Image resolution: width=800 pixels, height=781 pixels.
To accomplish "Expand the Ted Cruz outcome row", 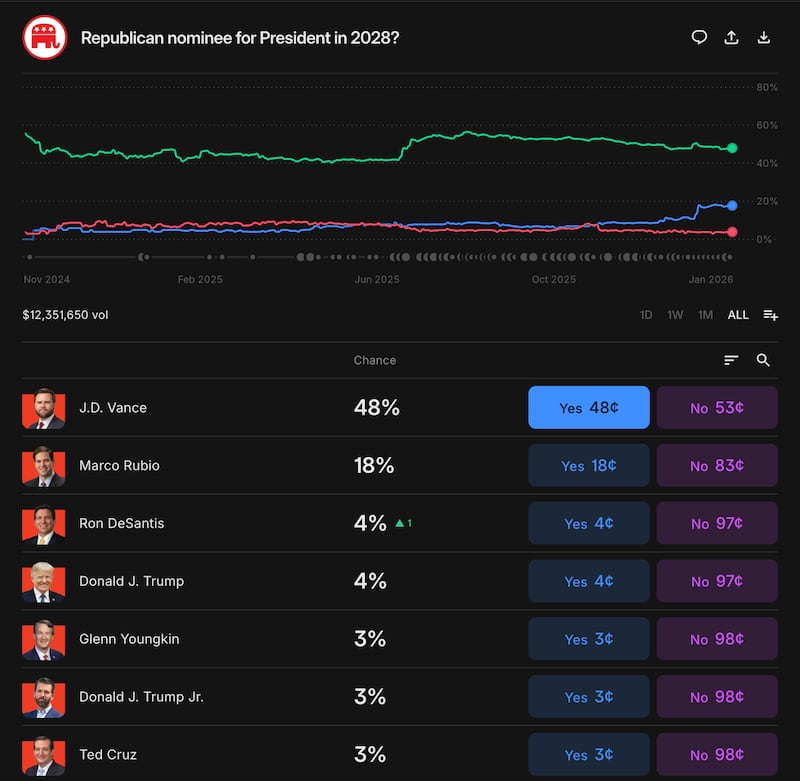I will point(108,755).
